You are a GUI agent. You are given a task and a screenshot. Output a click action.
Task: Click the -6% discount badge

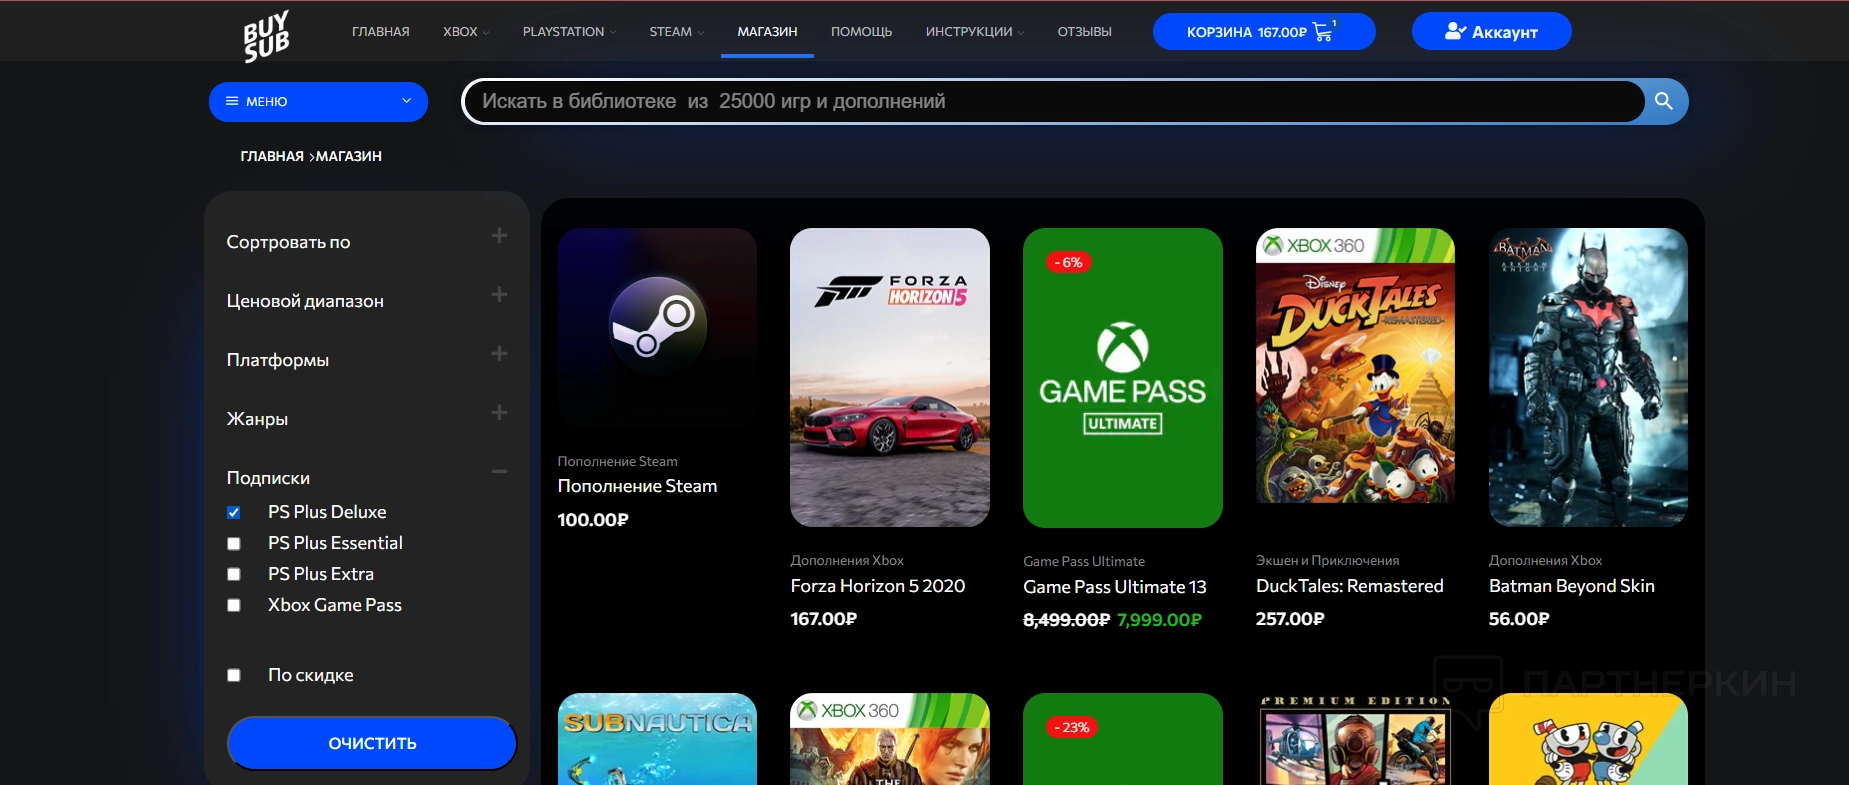point(1069,262)
